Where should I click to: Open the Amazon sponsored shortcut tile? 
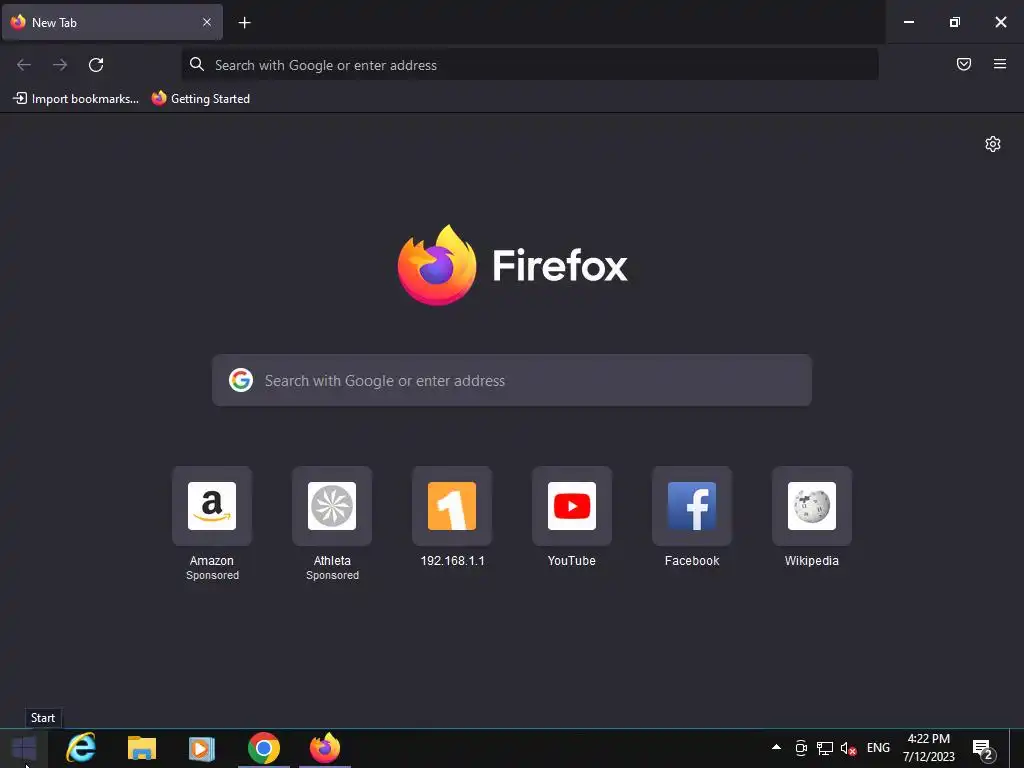coord(212,506)
